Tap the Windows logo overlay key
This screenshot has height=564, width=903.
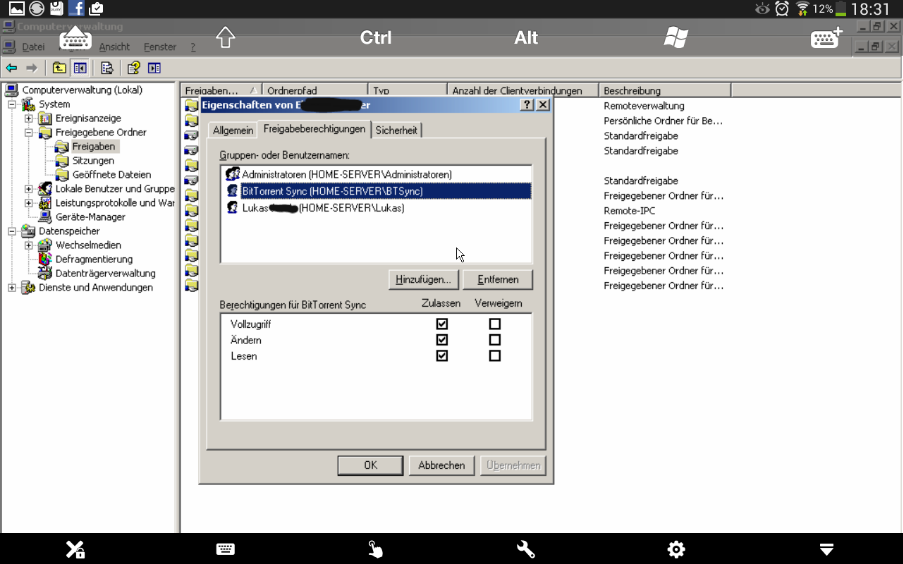(676, 38)
